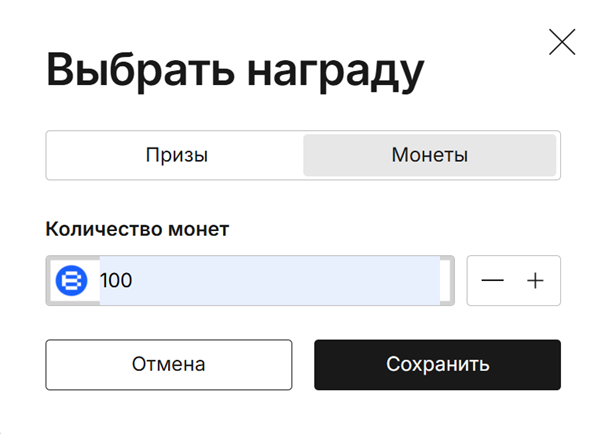Confirm the coin reward by saving
This screenshot has height=434, width=605.
coord(437,364)
